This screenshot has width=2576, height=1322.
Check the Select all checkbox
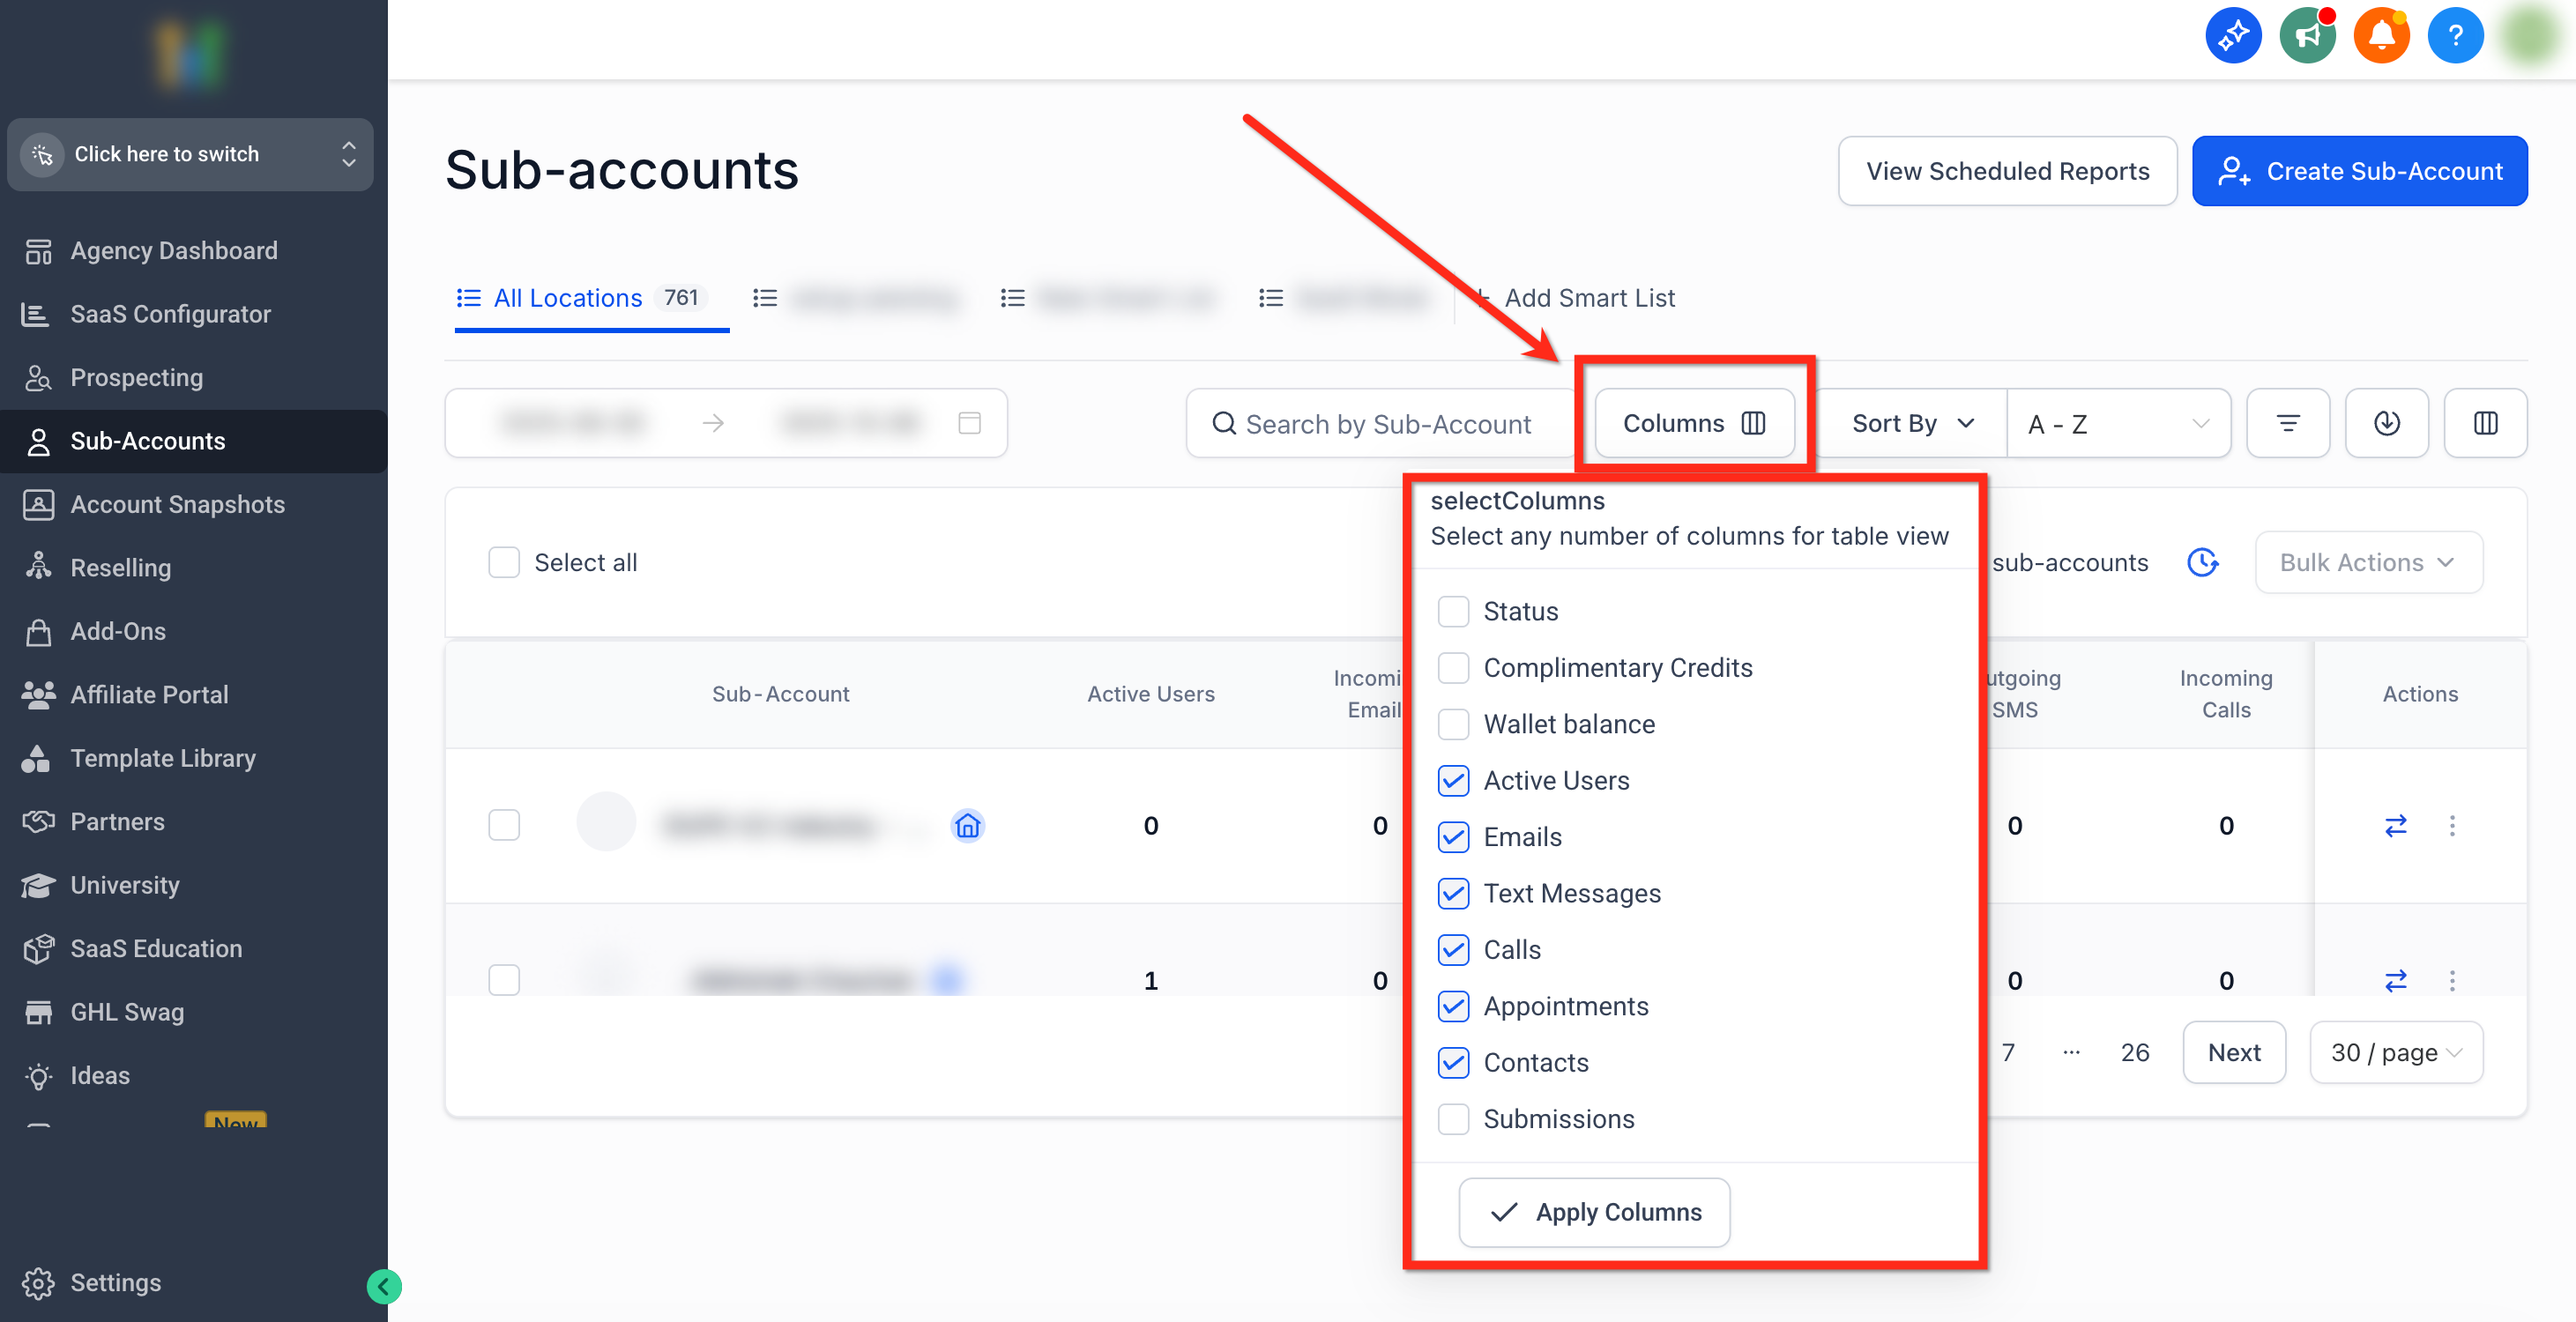[x=504, y=562]
